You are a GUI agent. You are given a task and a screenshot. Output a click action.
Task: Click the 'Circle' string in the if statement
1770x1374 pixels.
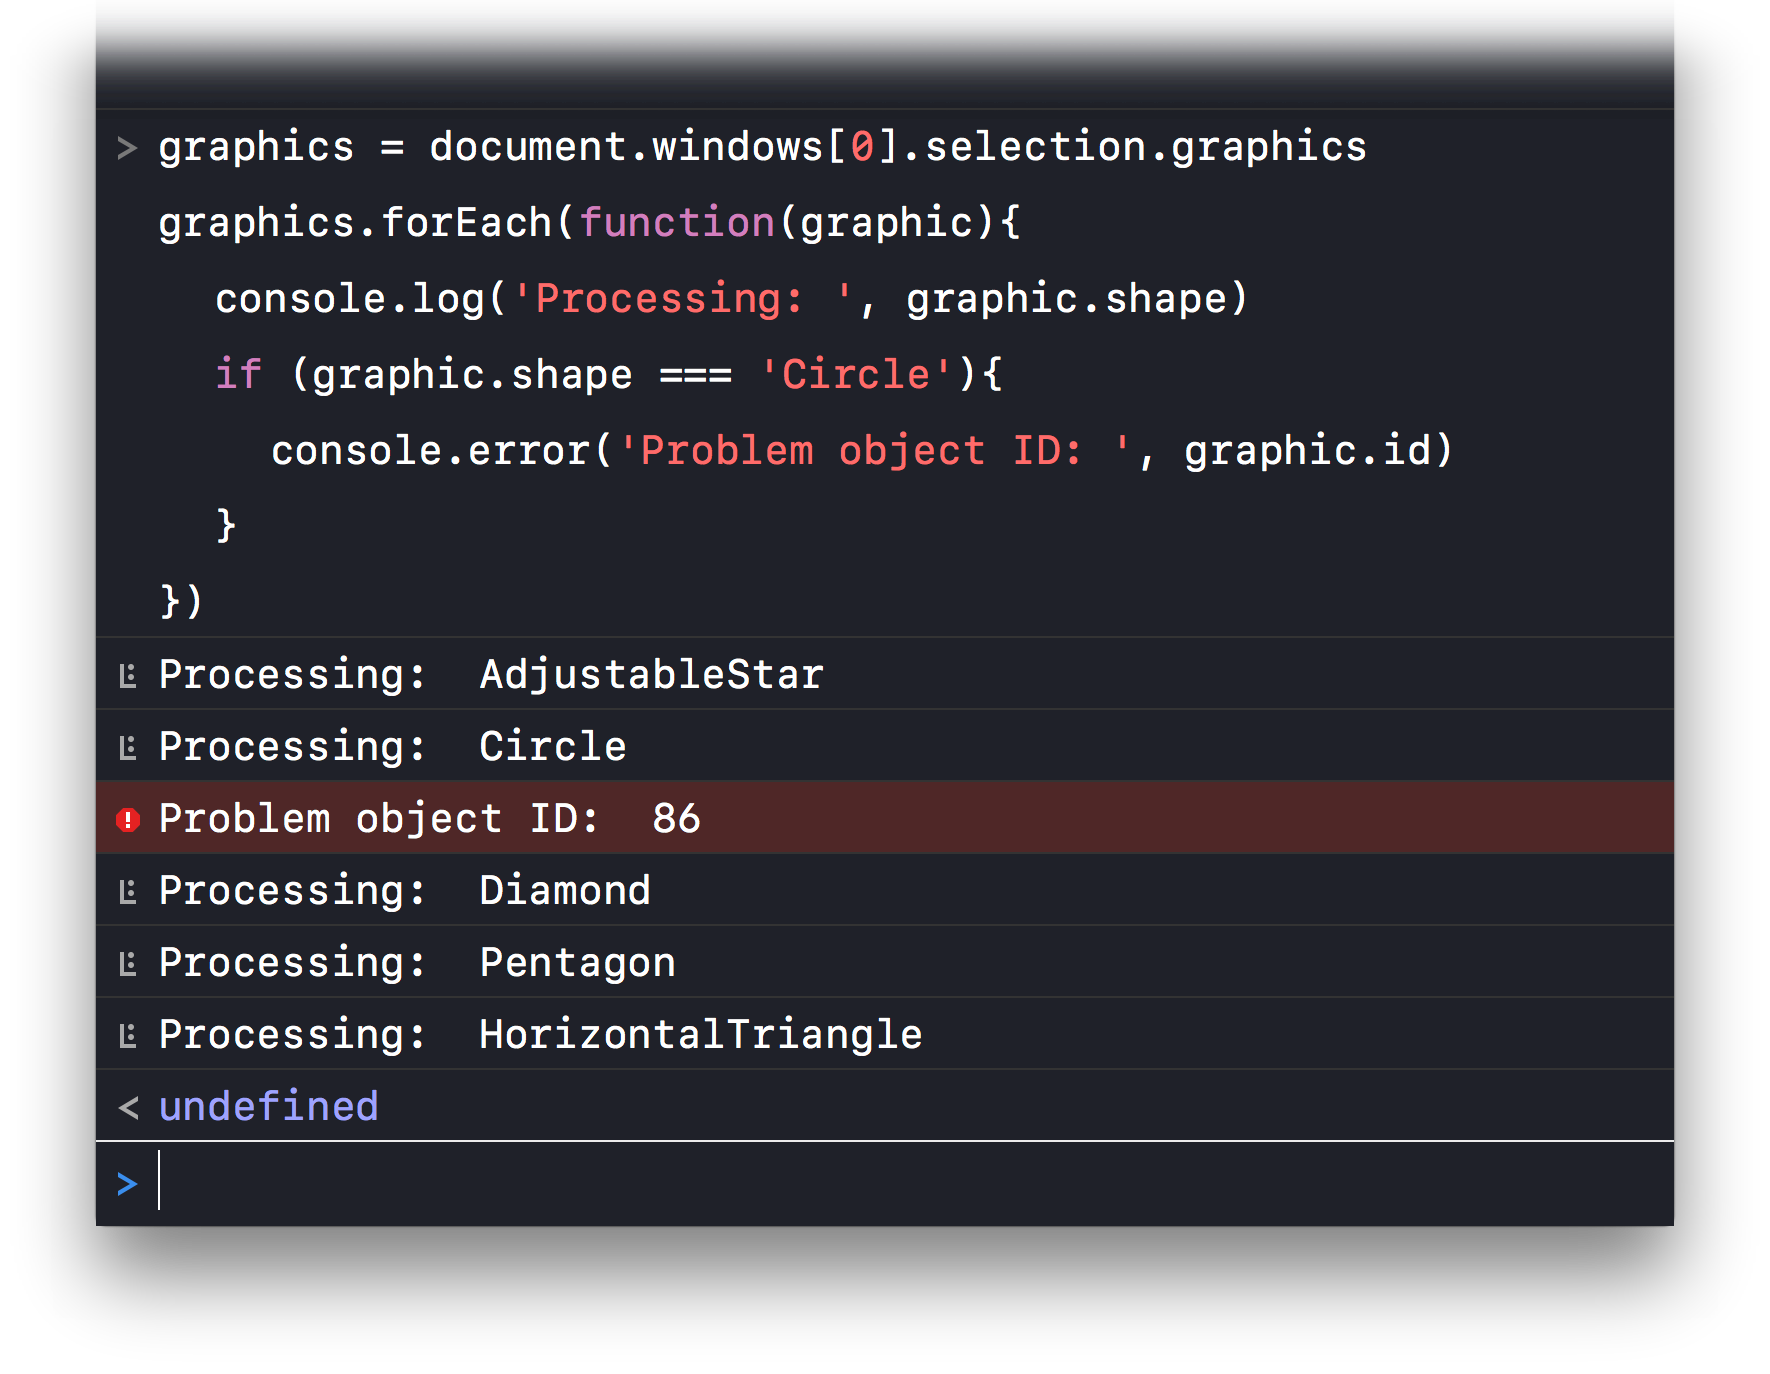856,375
